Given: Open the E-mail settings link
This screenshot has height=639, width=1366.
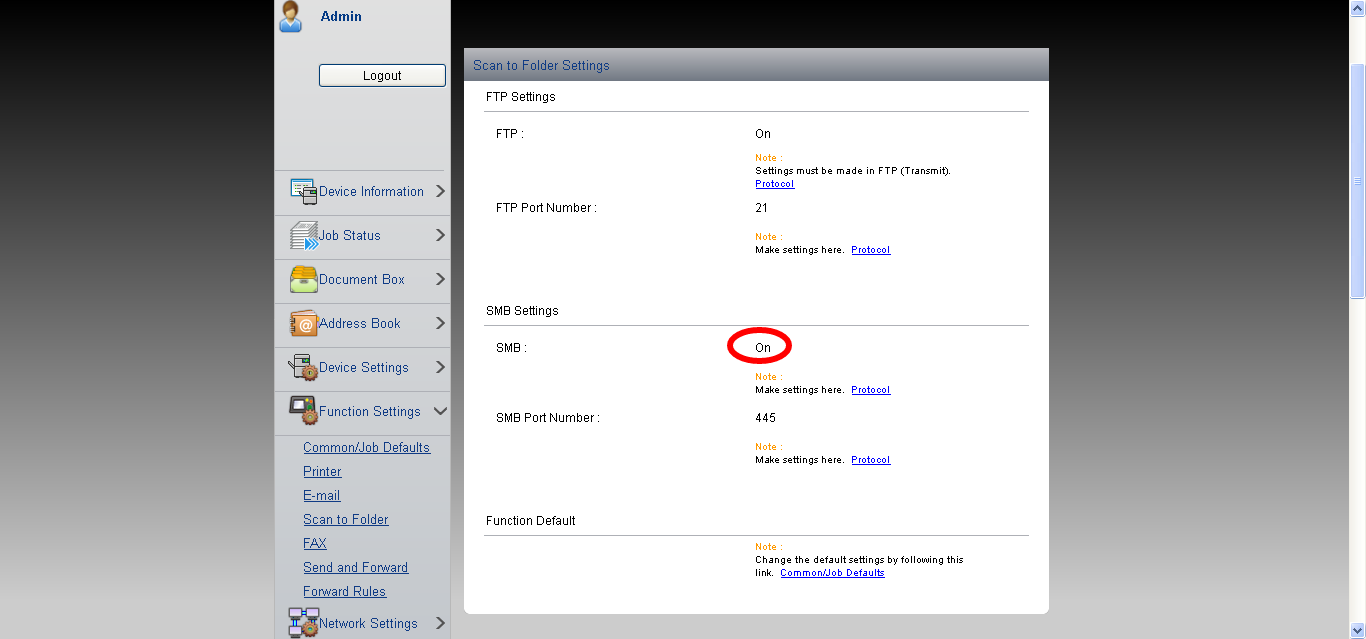Looking at the screenshot, I should (322, 495).
